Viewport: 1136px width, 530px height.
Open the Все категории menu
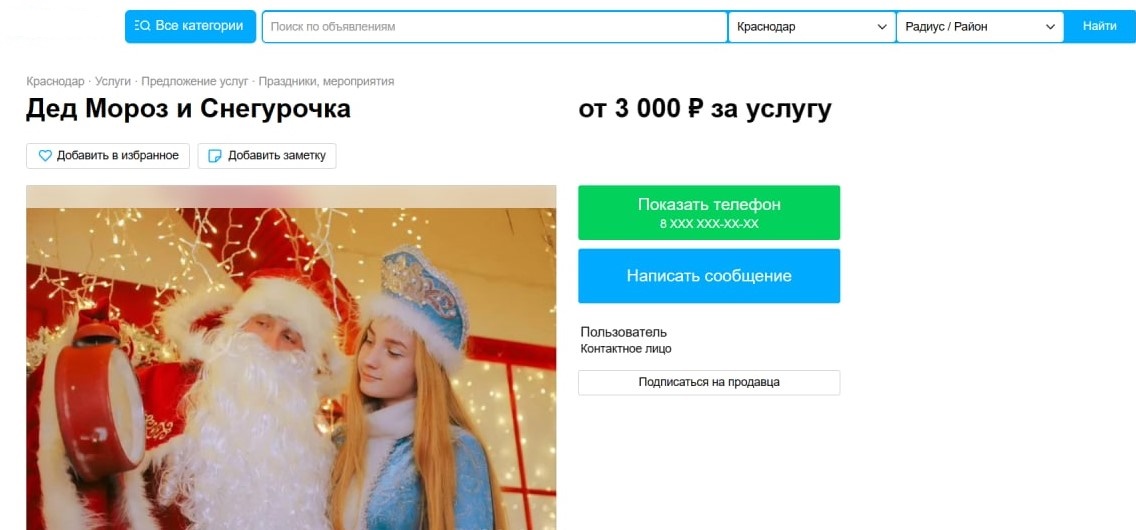(191, 26)
